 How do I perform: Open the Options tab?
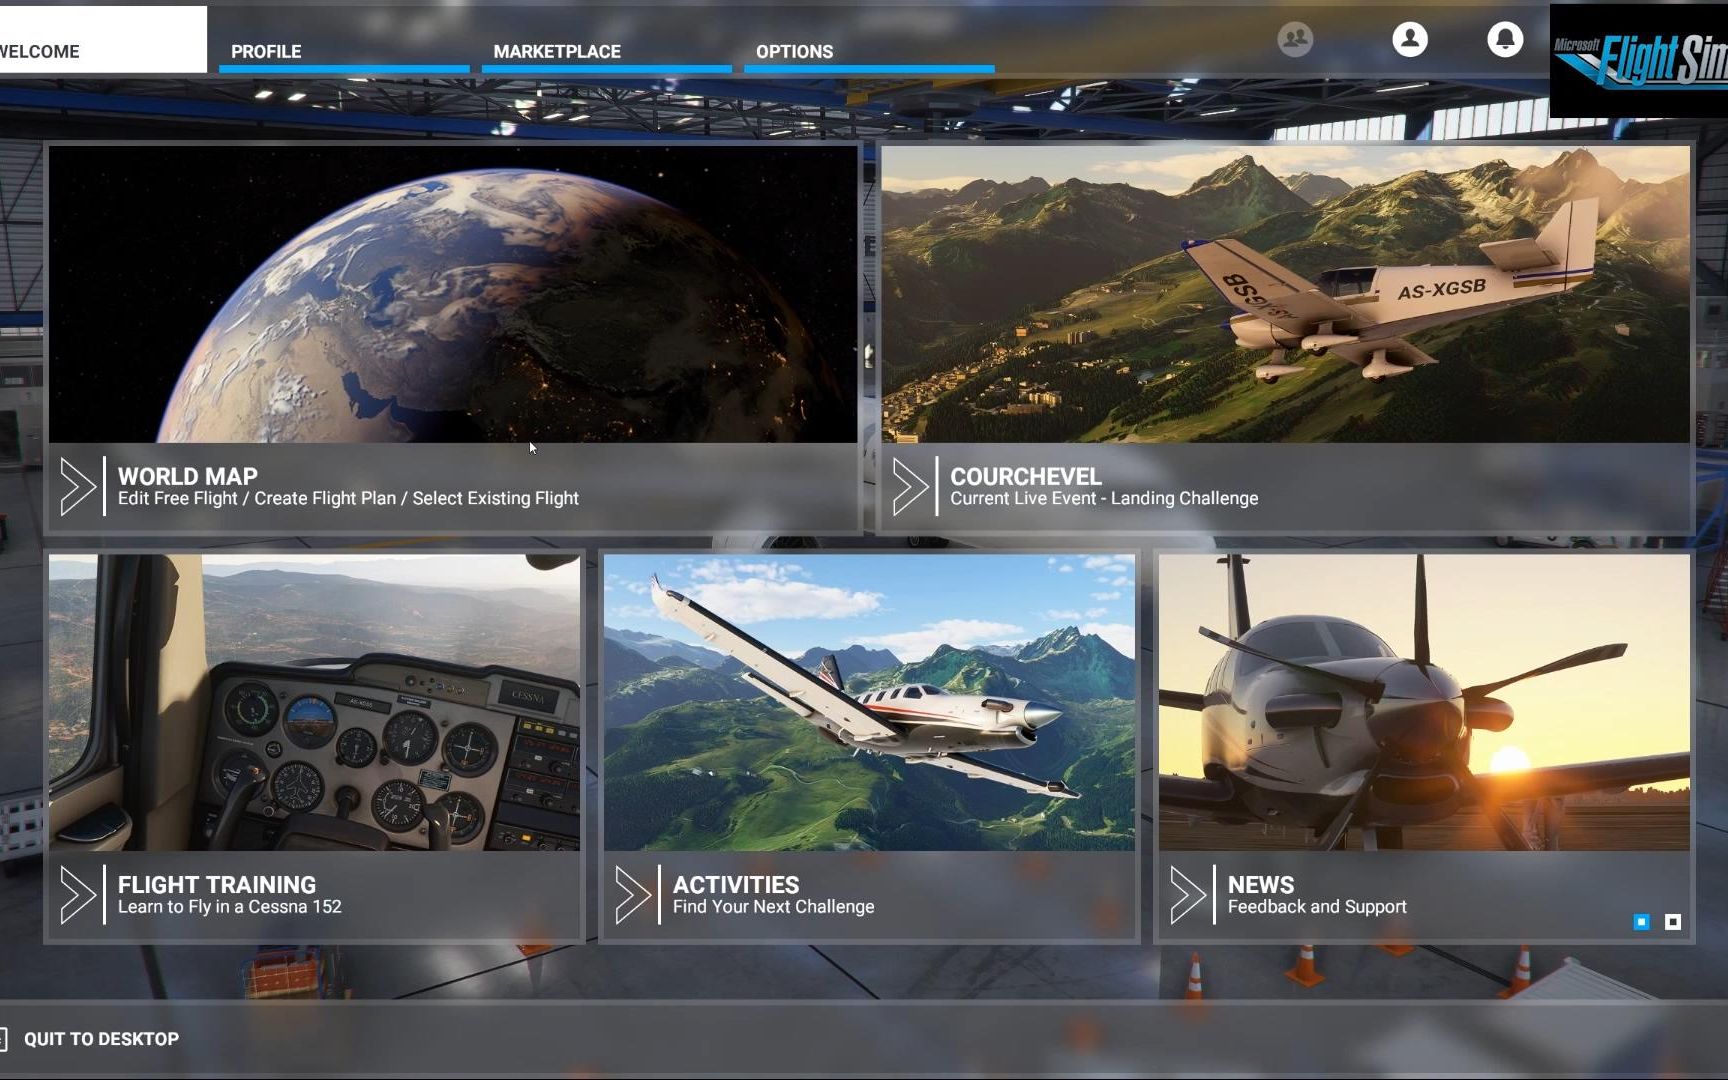coord(869,51)
